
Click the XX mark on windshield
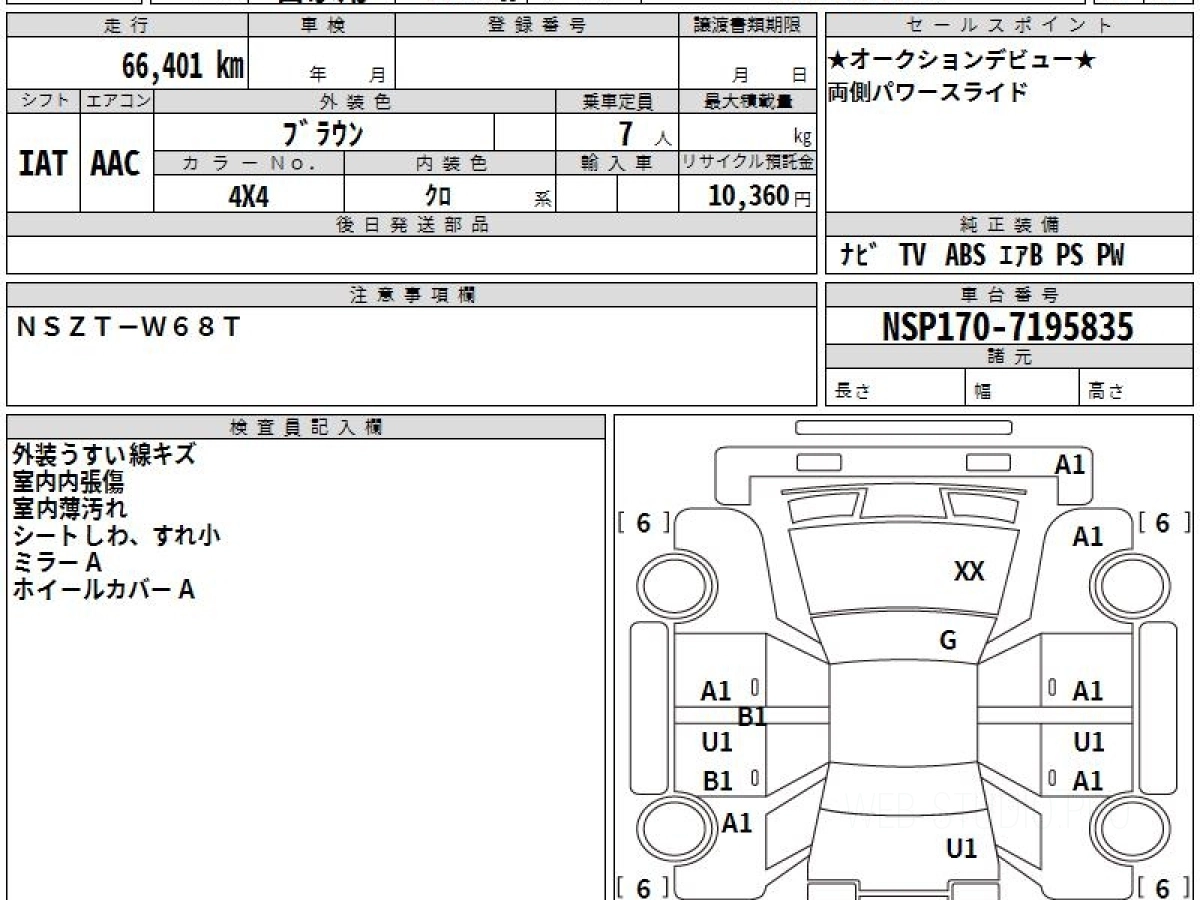pos(969,571)
